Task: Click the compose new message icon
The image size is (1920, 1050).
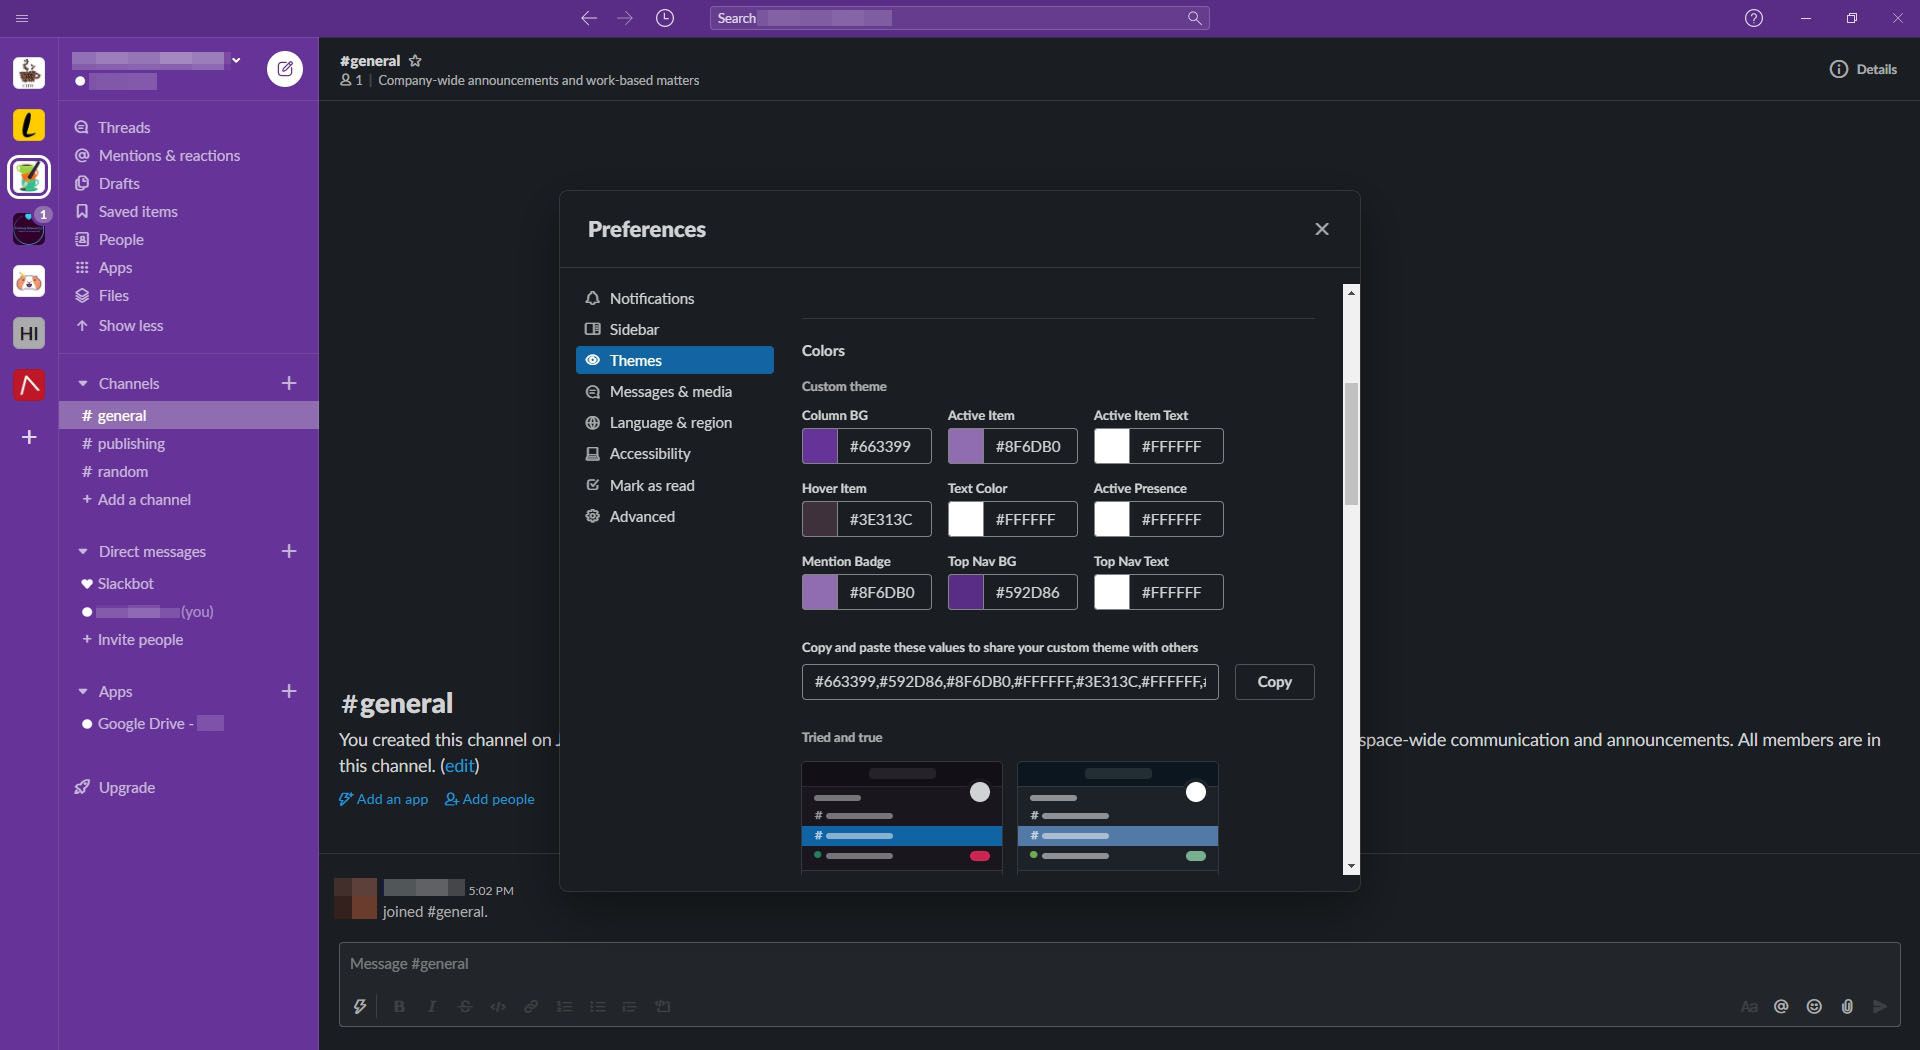Action: 285,69
